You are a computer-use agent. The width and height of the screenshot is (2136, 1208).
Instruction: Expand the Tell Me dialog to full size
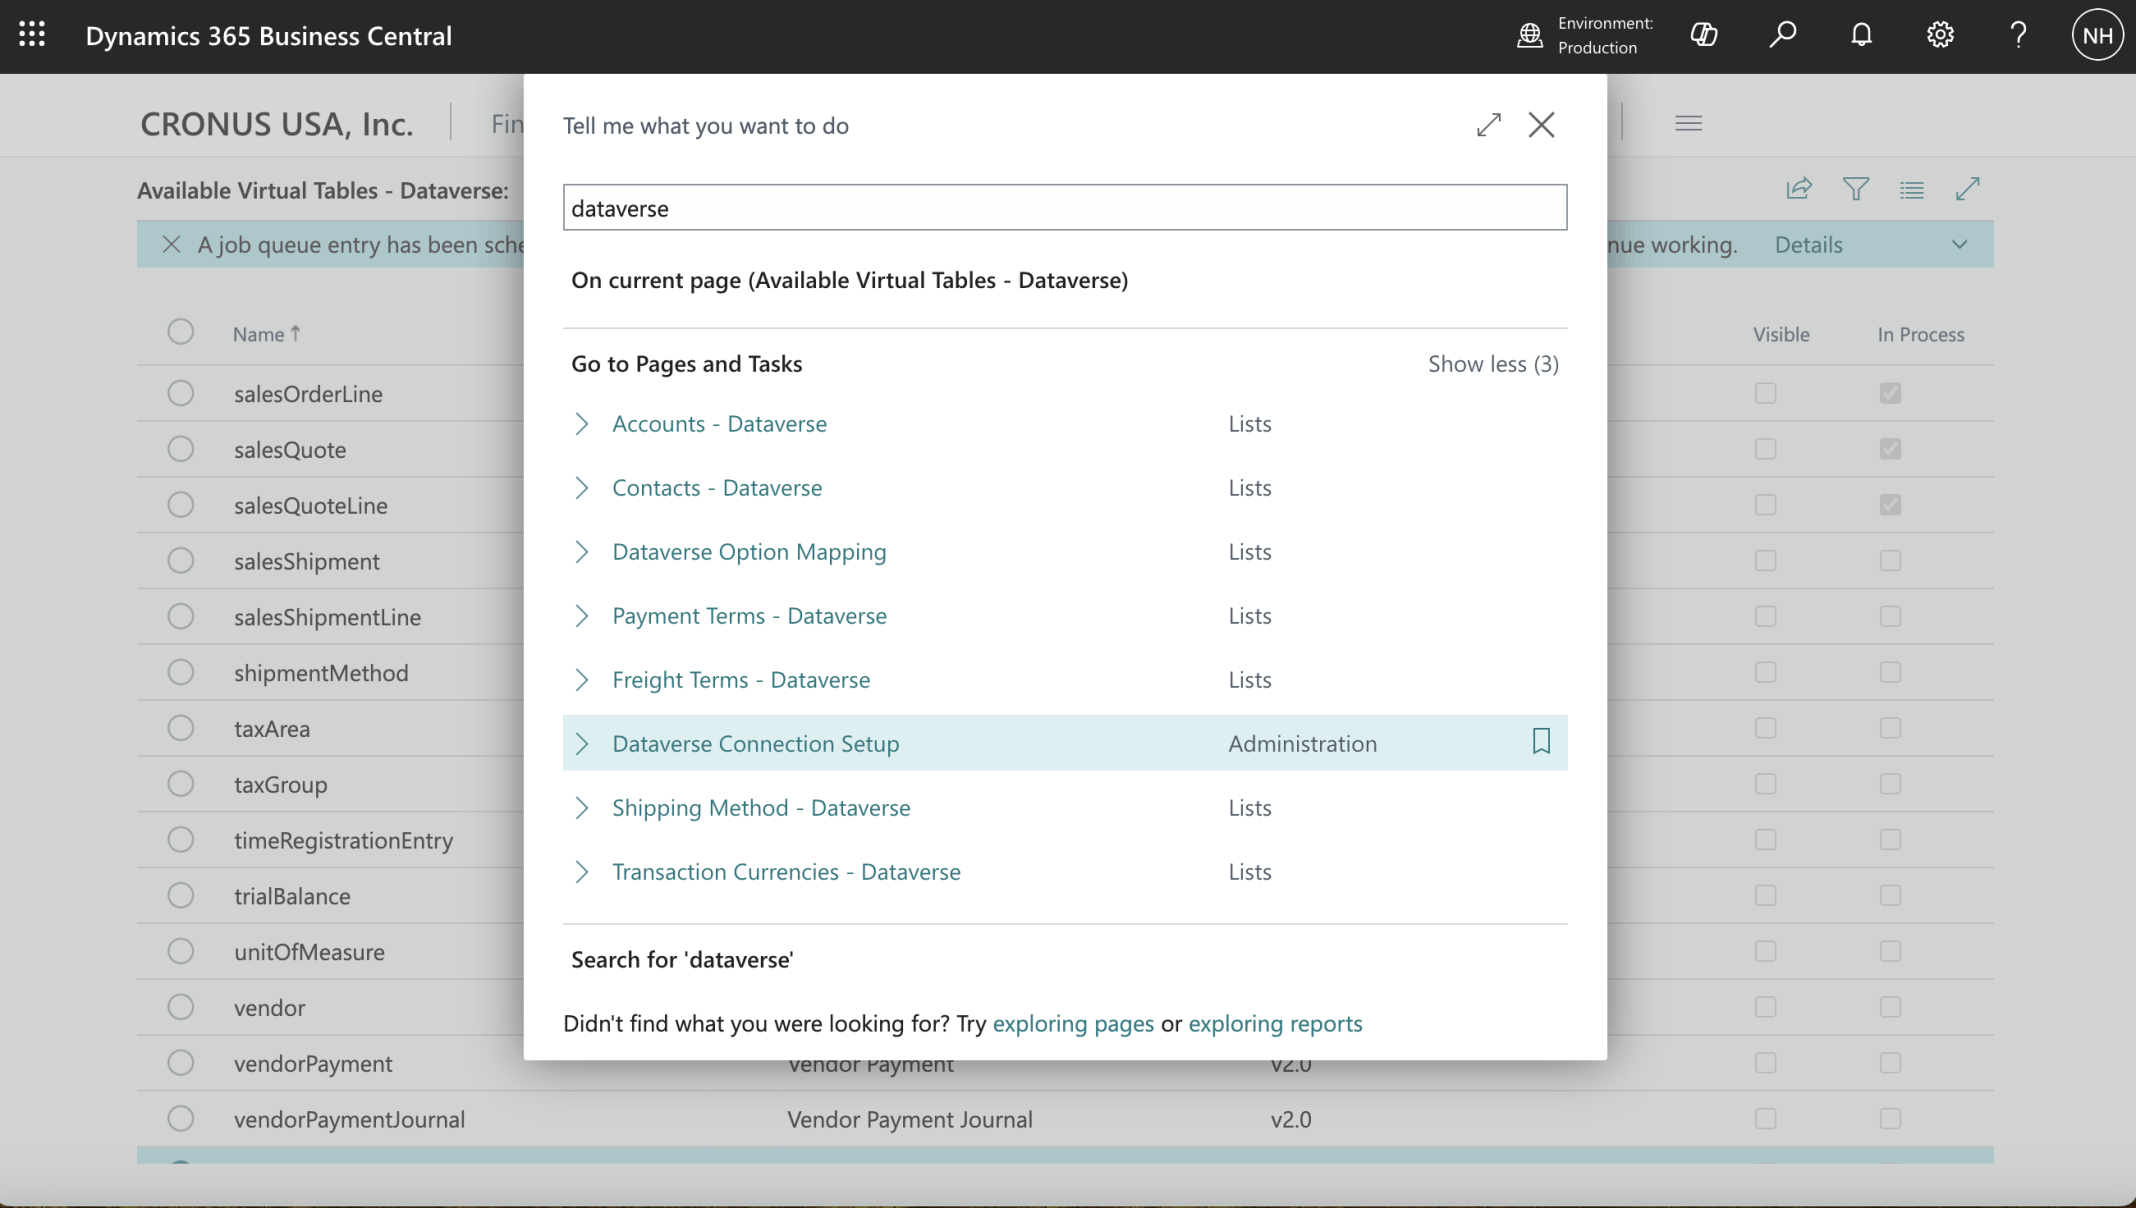coord(1488,125)
